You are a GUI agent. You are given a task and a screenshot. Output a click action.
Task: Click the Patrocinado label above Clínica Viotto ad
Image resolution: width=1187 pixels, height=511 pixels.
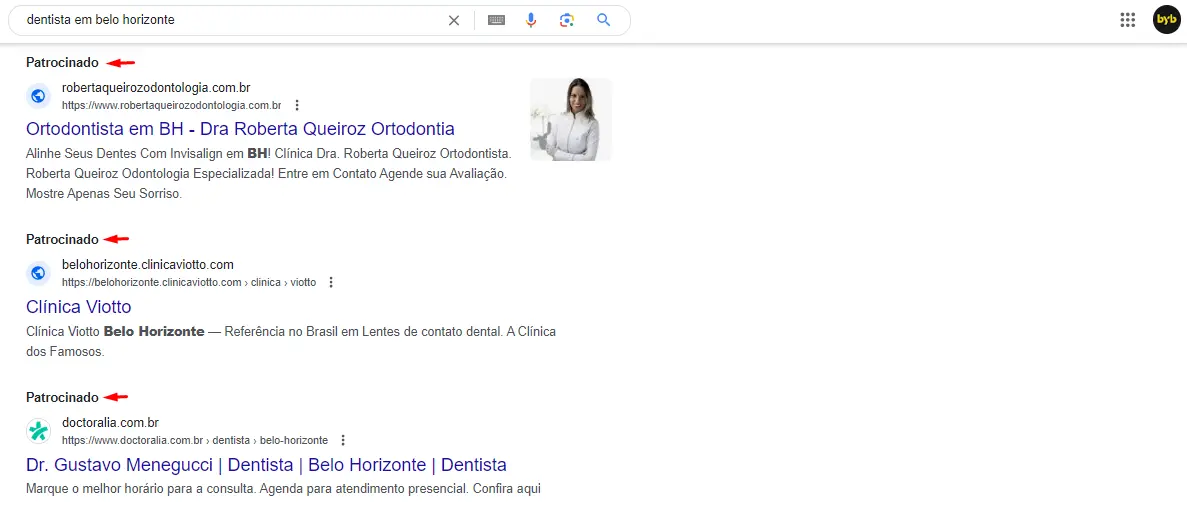point(62,239)
